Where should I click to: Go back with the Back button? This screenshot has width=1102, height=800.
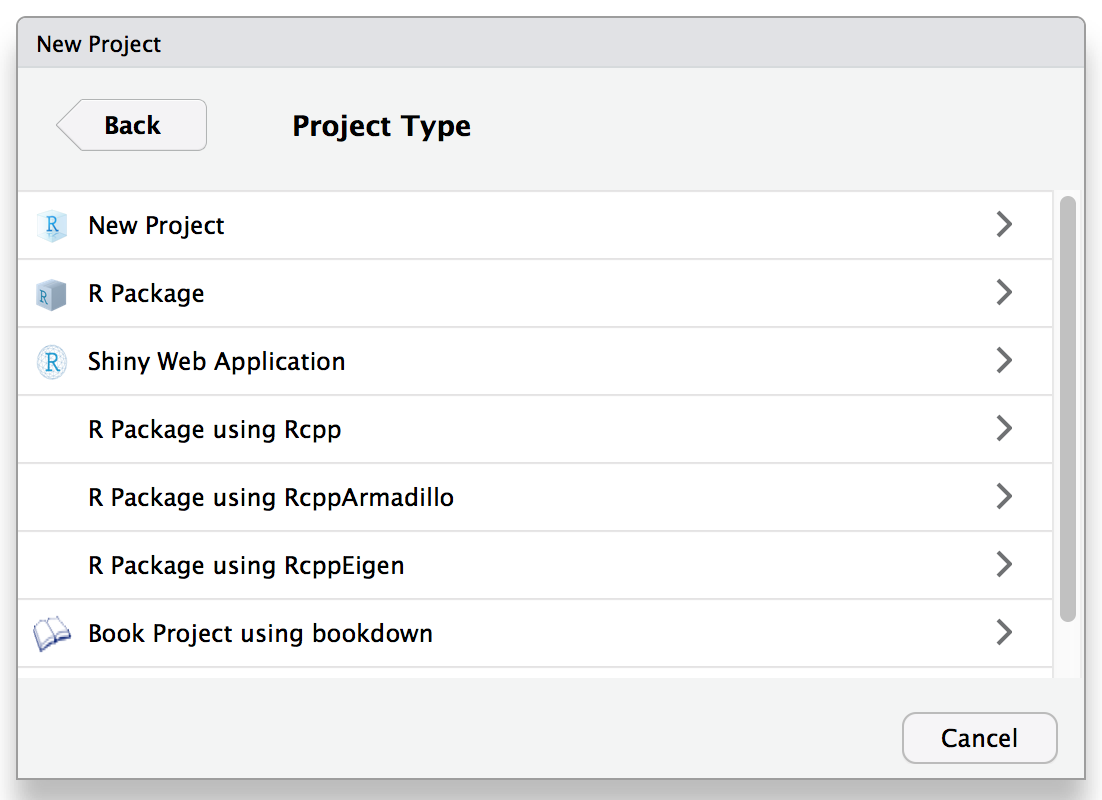[x=131, y=125]
